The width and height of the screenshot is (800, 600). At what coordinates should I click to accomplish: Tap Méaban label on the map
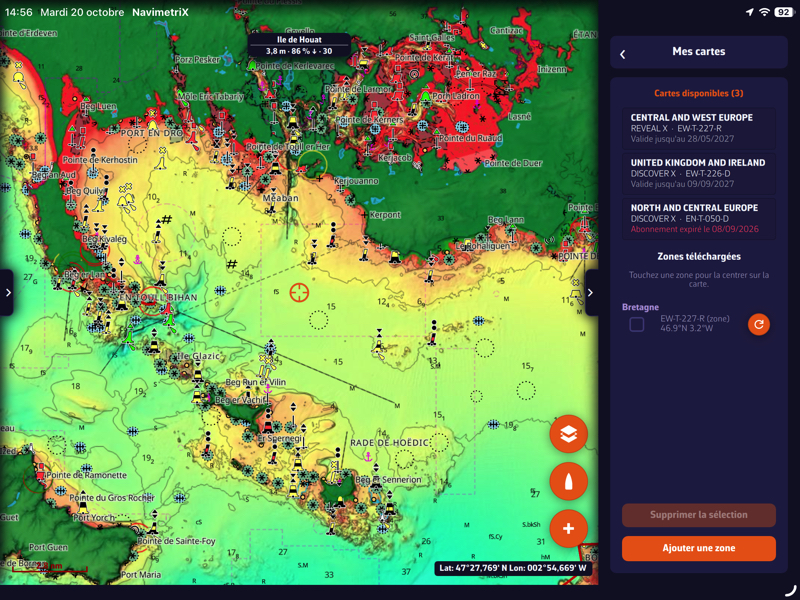tap(281, 198)
